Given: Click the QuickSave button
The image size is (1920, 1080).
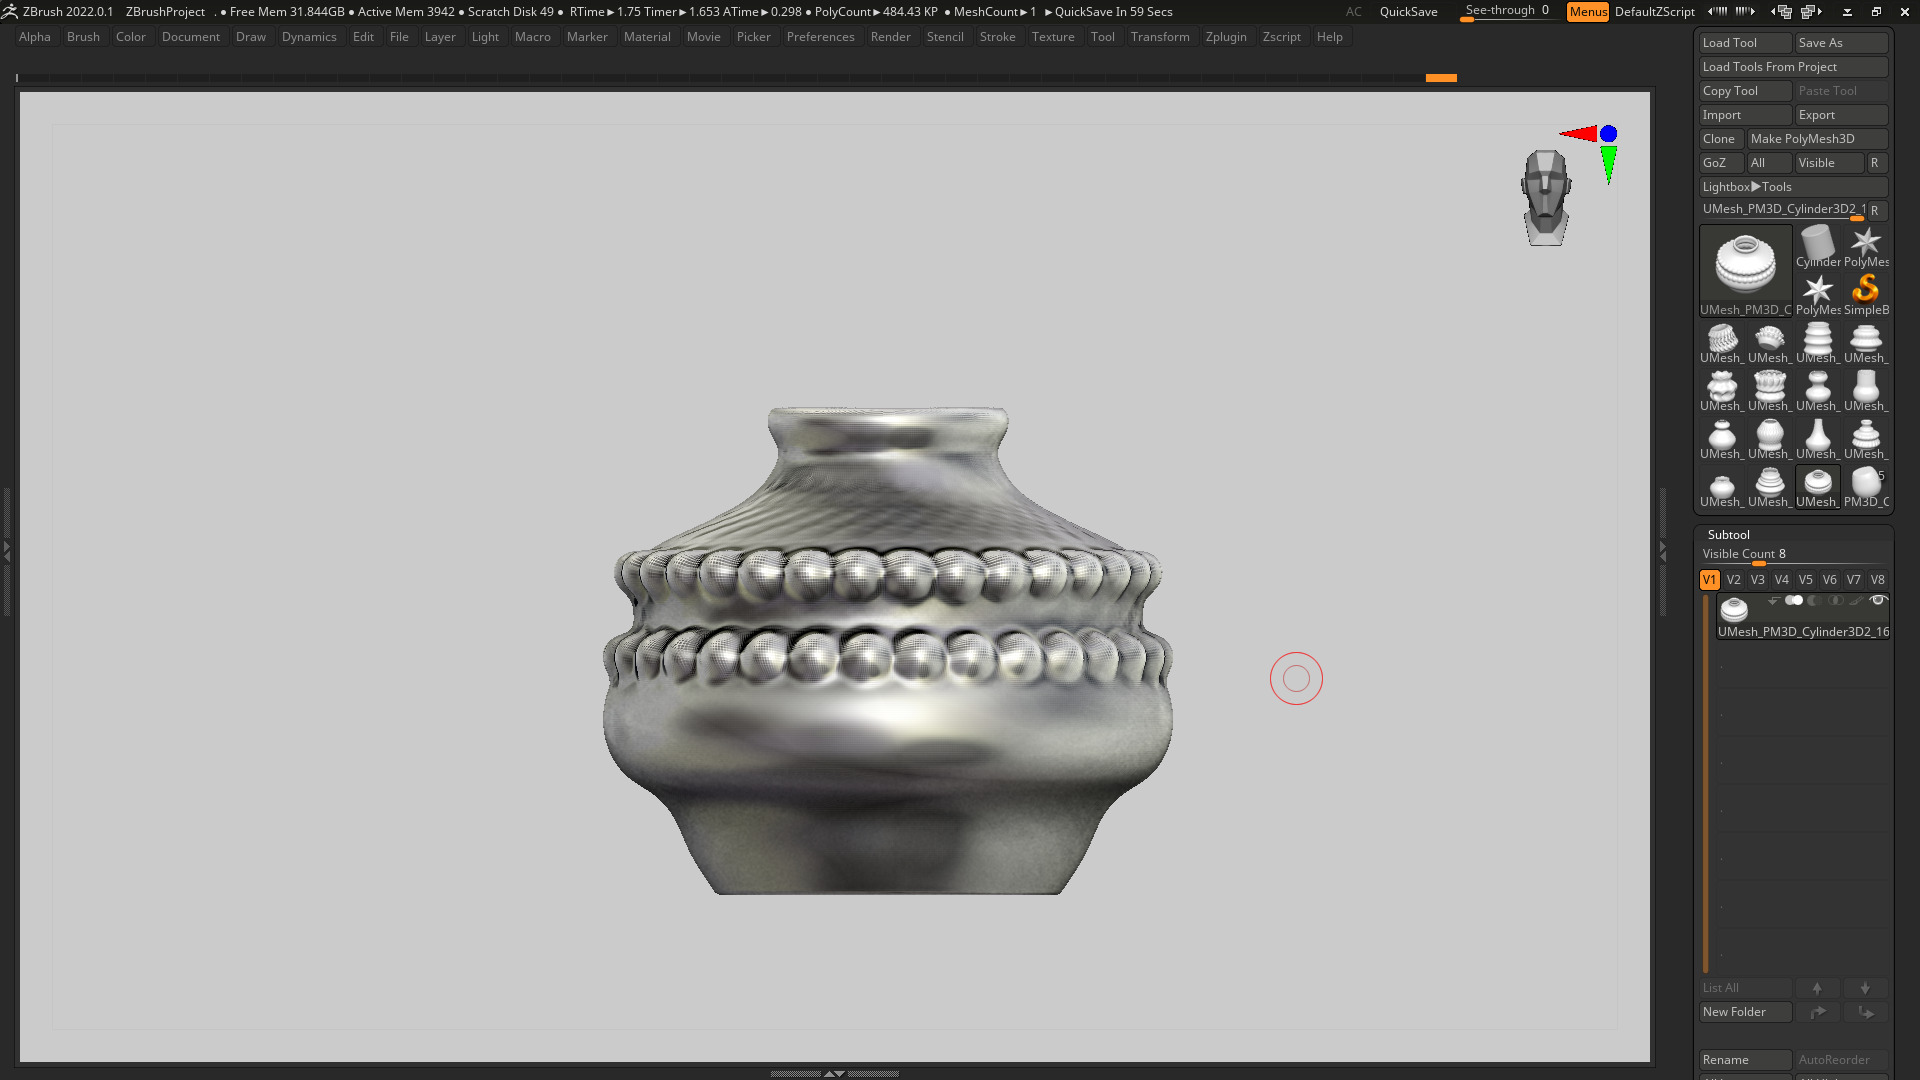Looking at the screenshot, I should 1408,12.
